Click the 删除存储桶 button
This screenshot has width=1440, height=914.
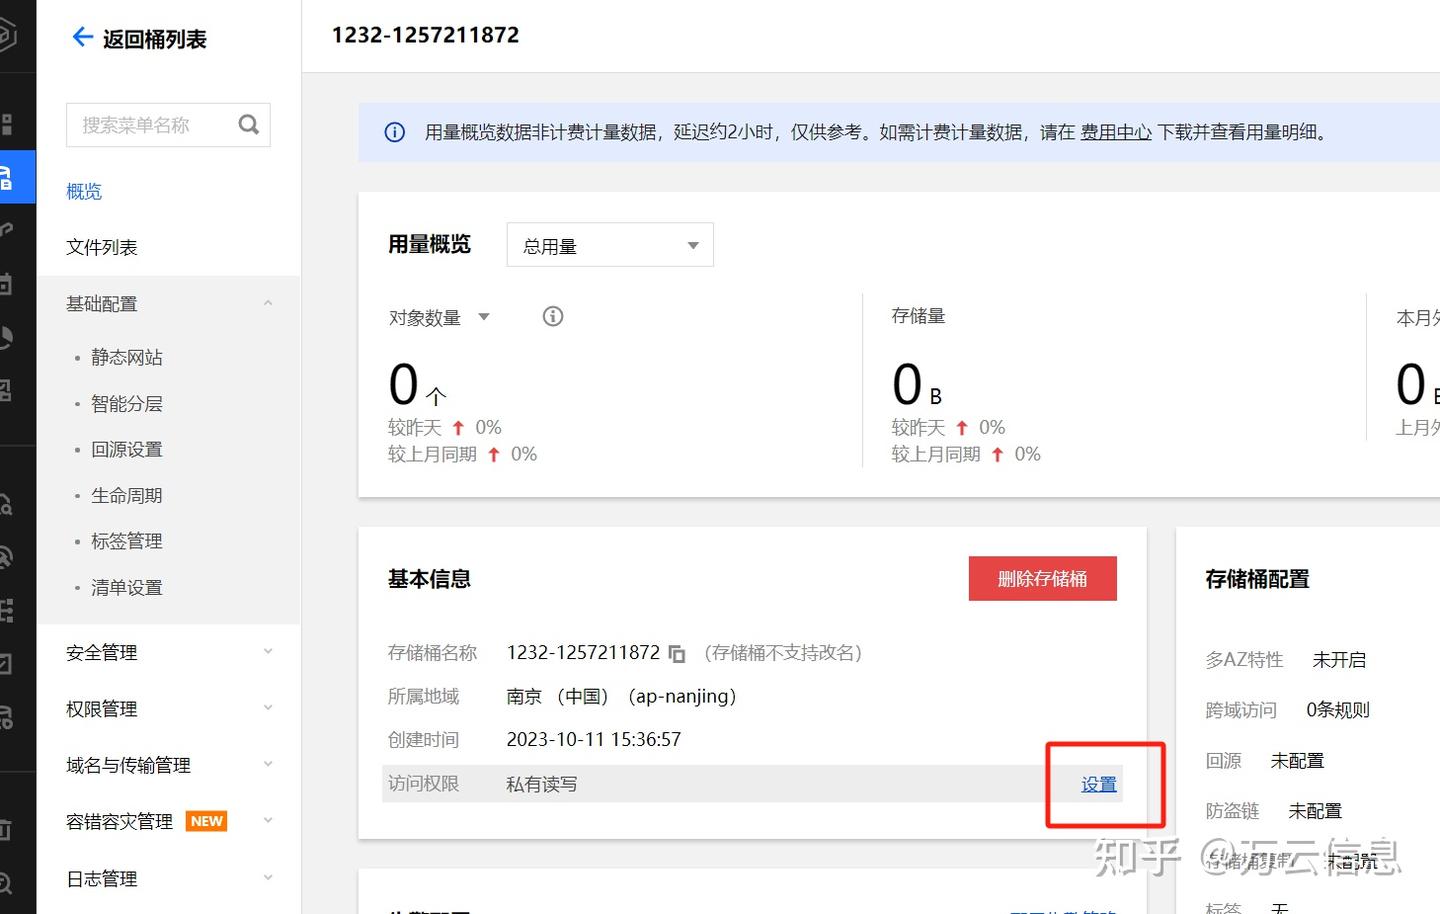point(1042,578)
